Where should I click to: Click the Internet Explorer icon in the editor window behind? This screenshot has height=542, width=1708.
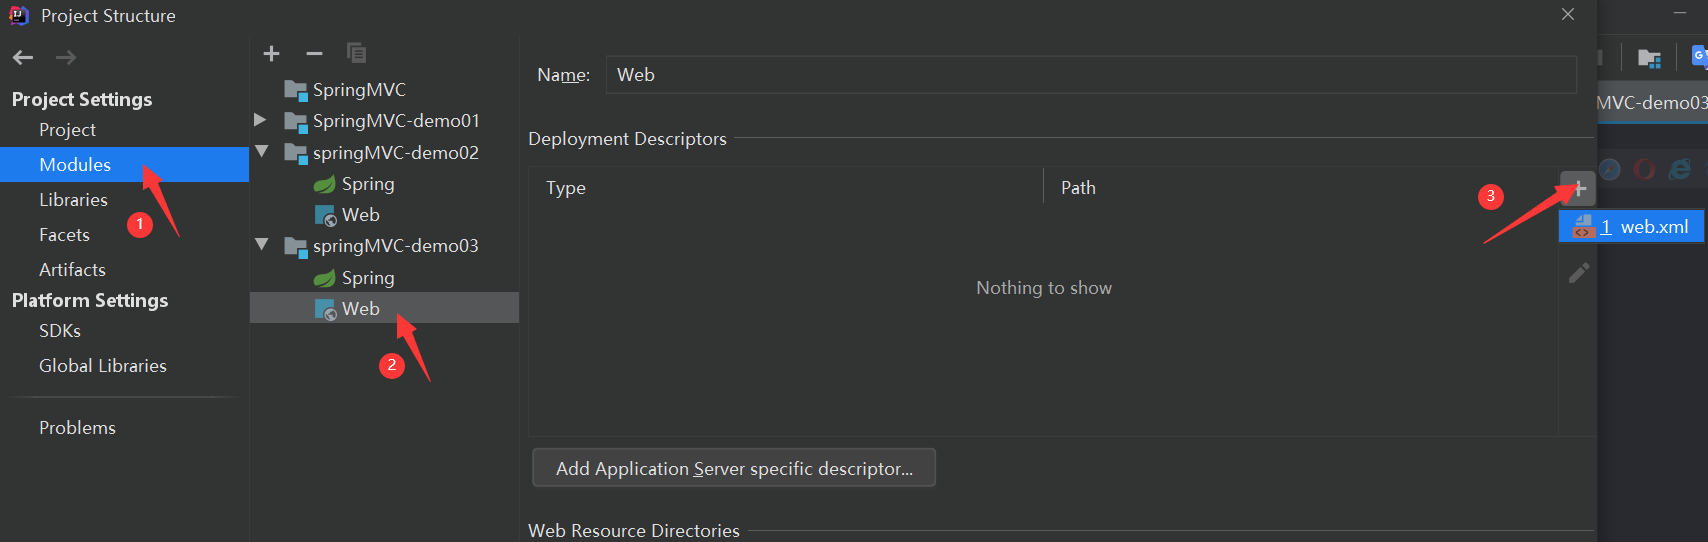[x=1680, y=169]
